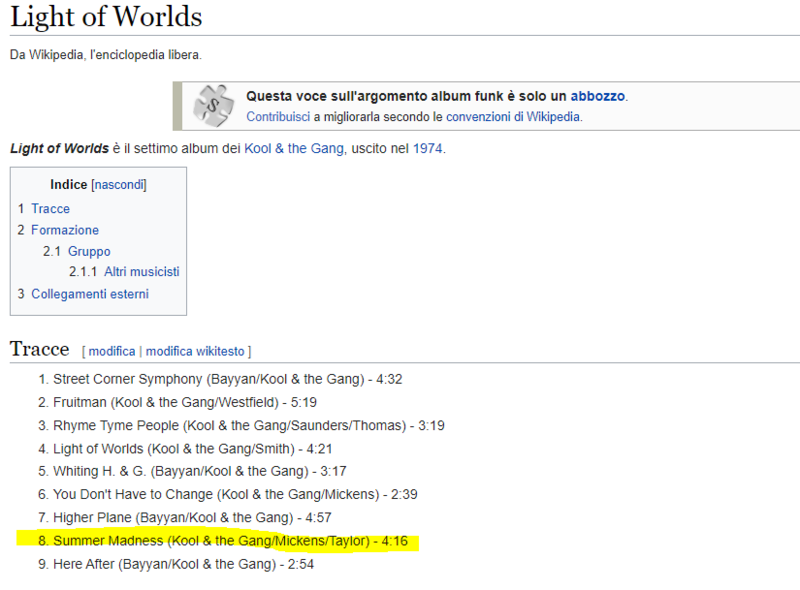Hide the Indice table of contents
The width and height of the screenshot is (800, 590).
click(x=119, y=185)
